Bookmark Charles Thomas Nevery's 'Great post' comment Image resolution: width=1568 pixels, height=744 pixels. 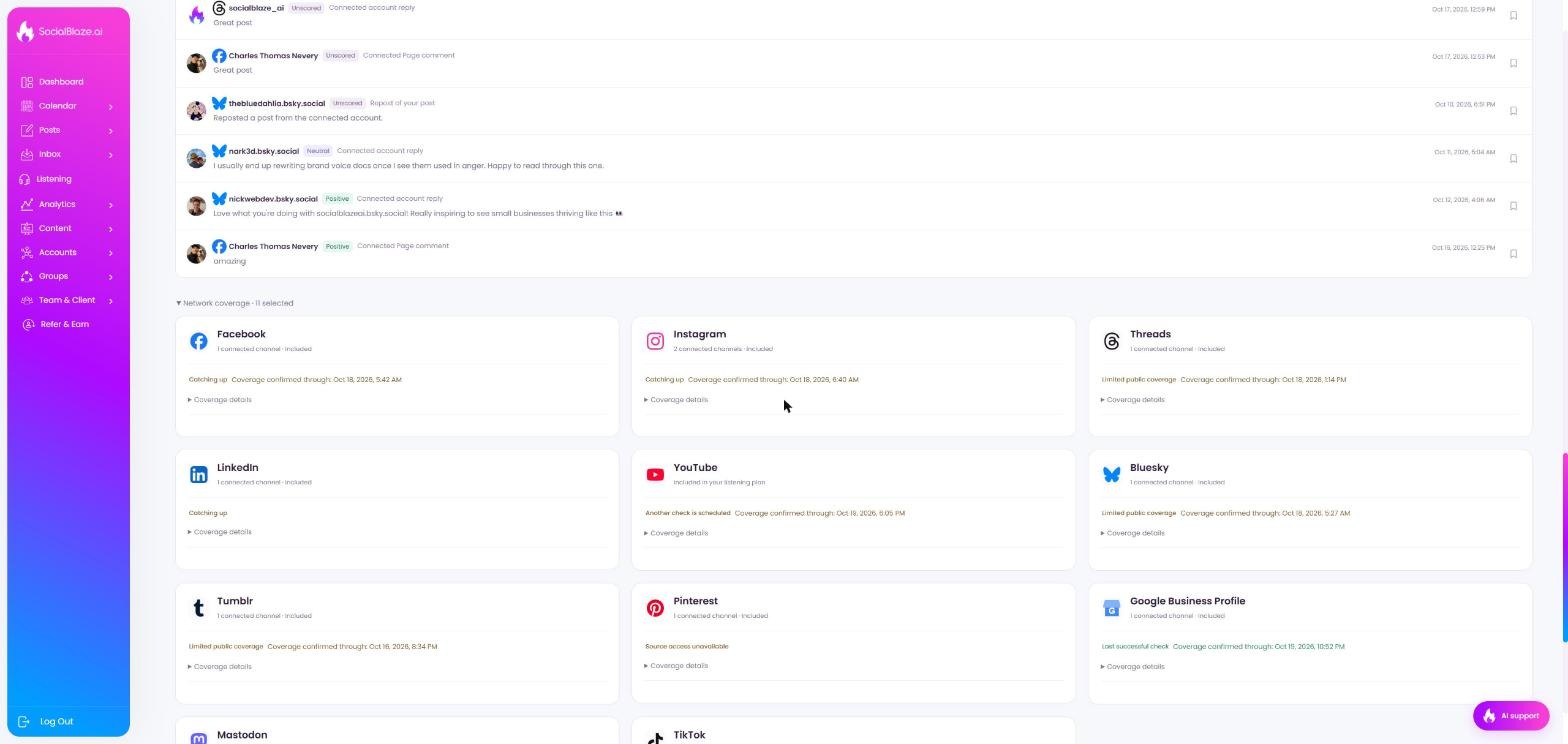pos(1513,63)
